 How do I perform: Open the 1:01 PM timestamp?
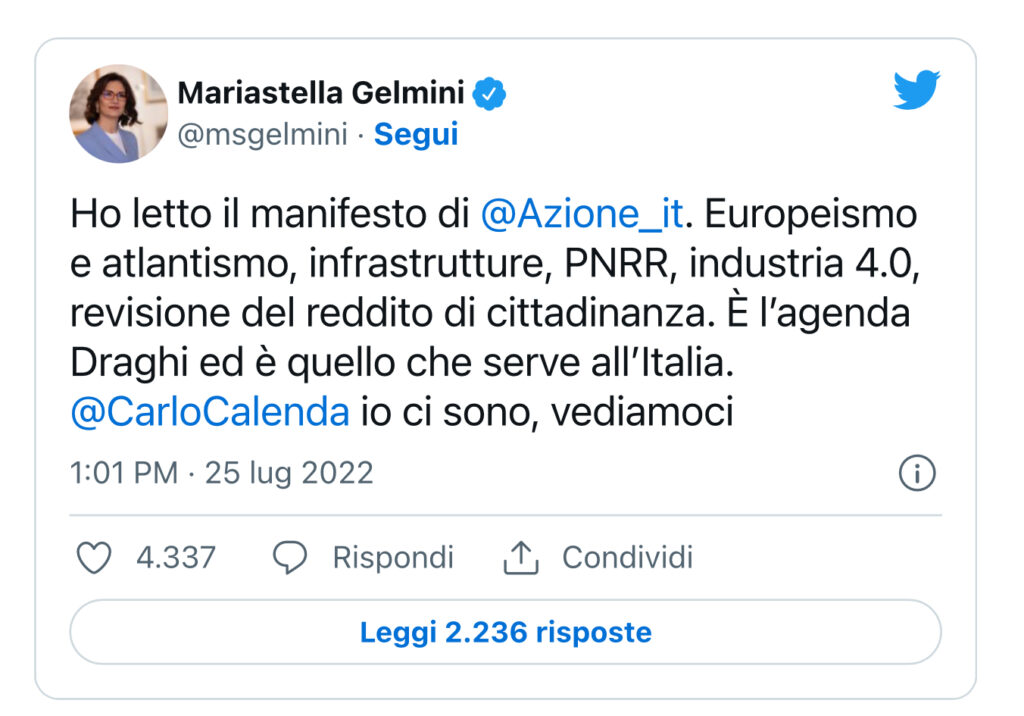tap(124, 473)
